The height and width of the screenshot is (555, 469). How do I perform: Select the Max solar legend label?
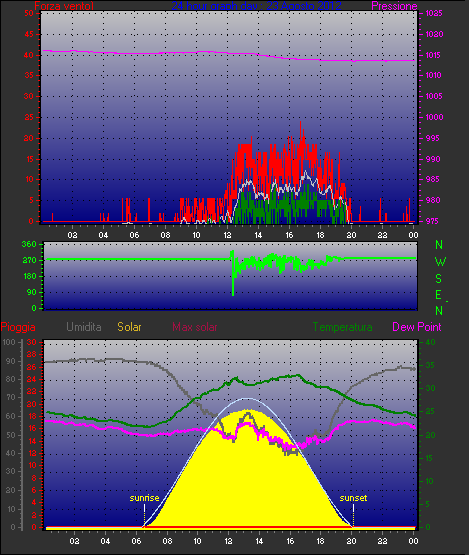click(195, 327)
